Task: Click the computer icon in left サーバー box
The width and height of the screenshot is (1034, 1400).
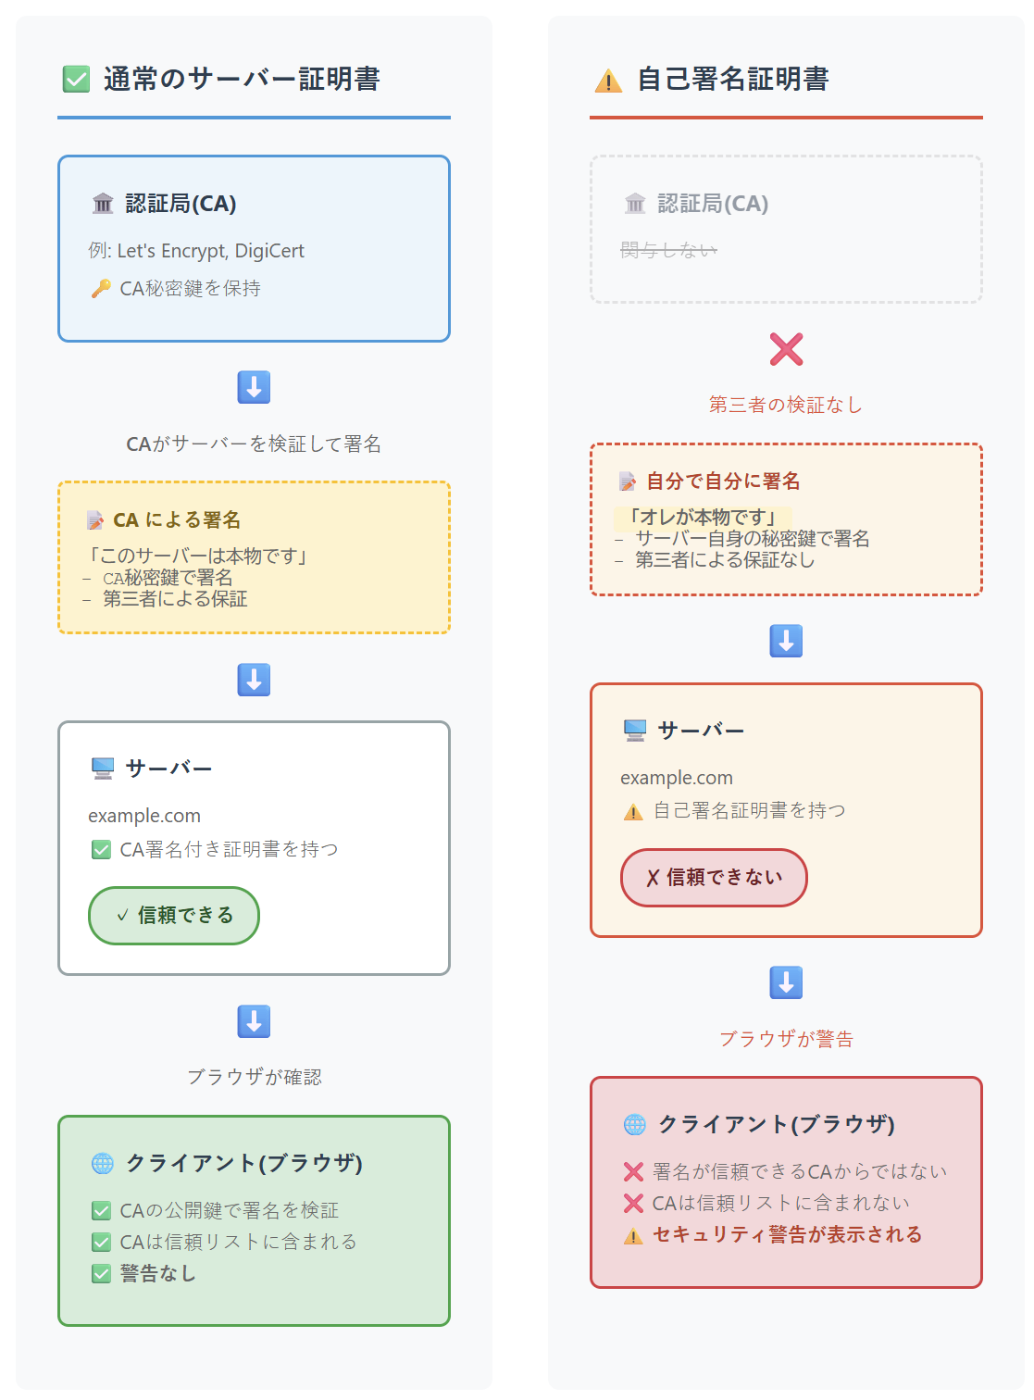Action: [102, 768]
